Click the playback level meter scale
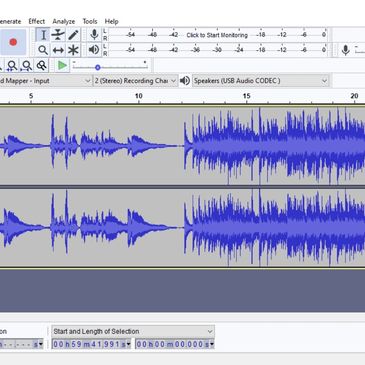 tap(217, 50)
